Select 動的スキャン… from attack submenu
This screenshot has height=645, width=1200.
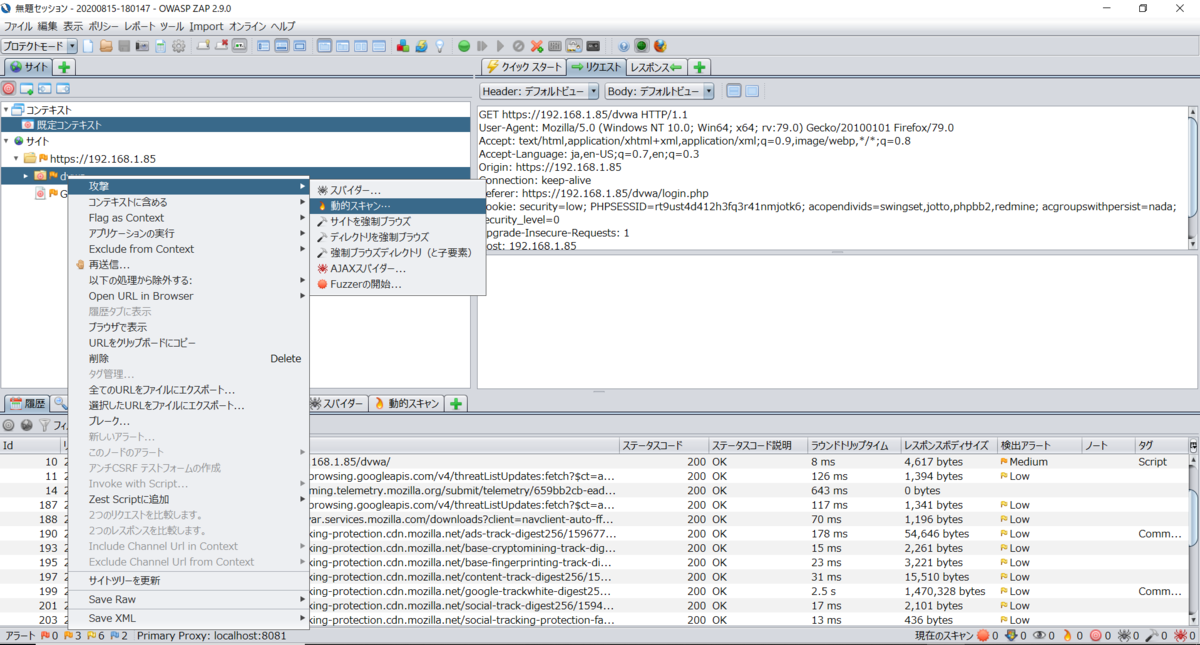[398, 205]
